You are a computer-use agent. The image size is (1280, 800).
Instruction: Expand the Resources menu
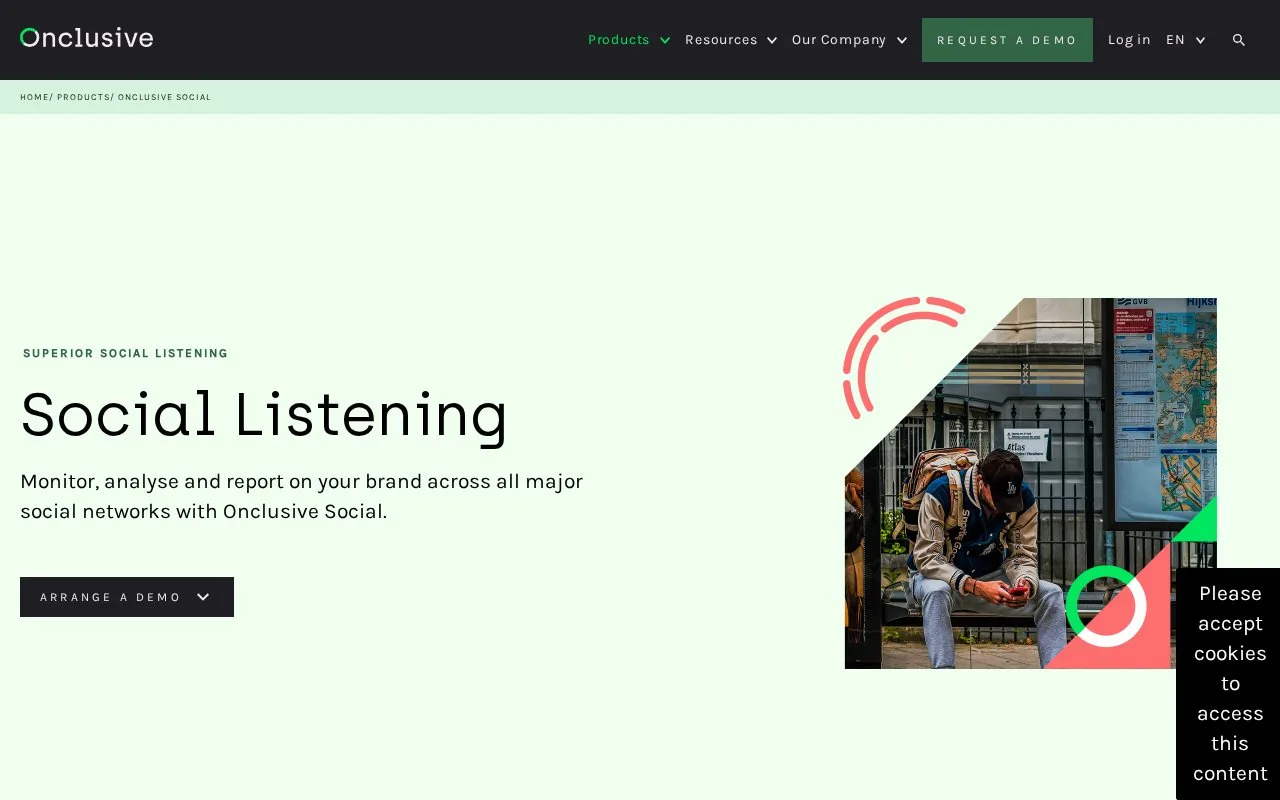731,40
